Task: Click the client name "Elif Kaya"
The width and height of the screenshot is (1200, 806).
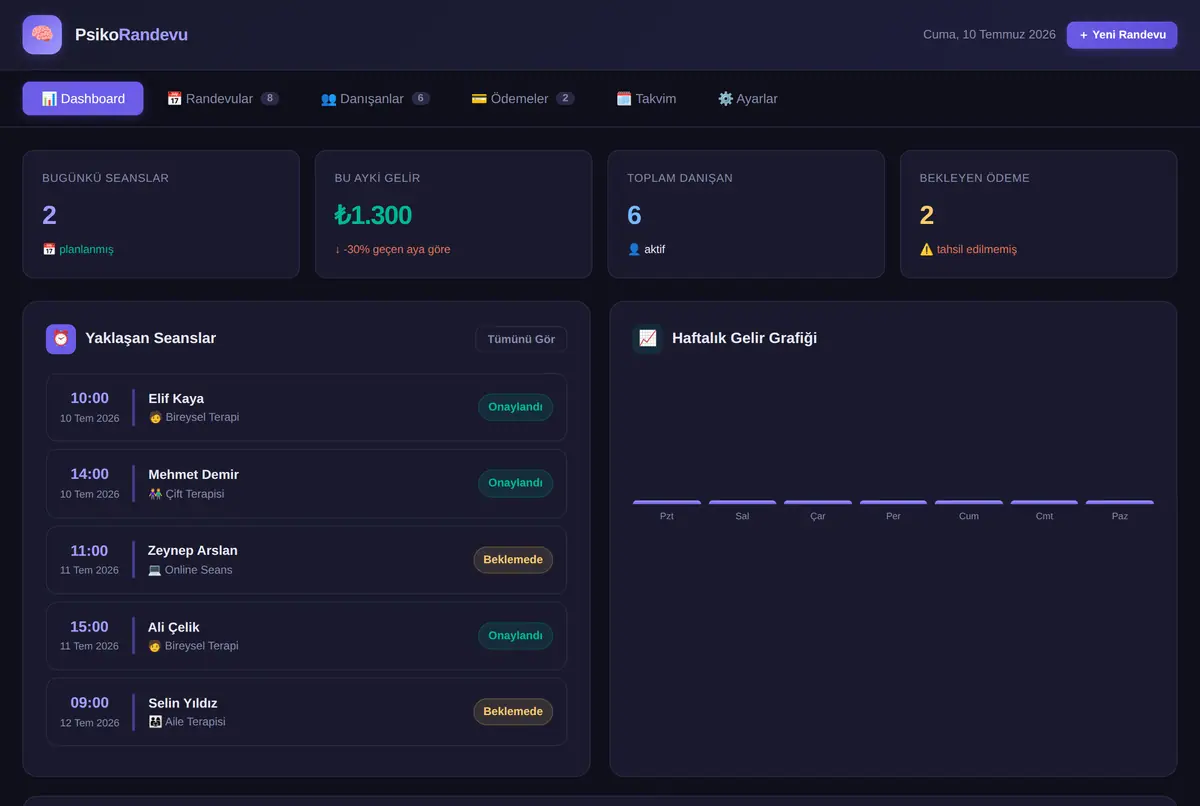Action: 176,399
